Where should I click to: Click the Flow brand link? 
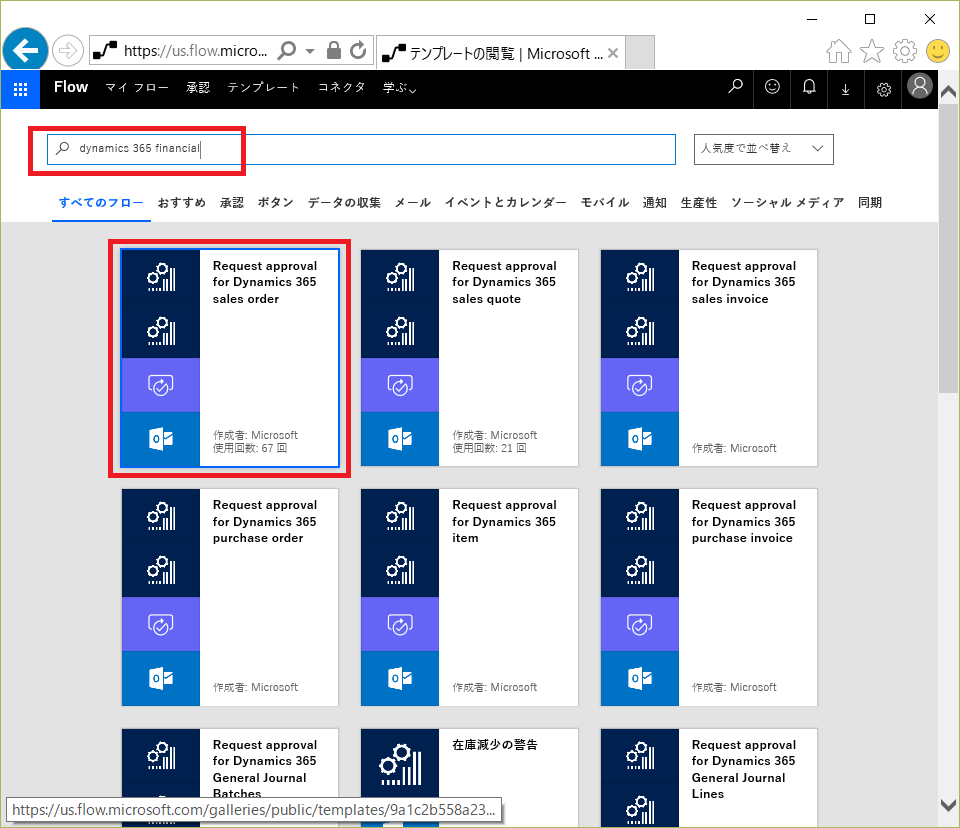(x=71, y=87)
